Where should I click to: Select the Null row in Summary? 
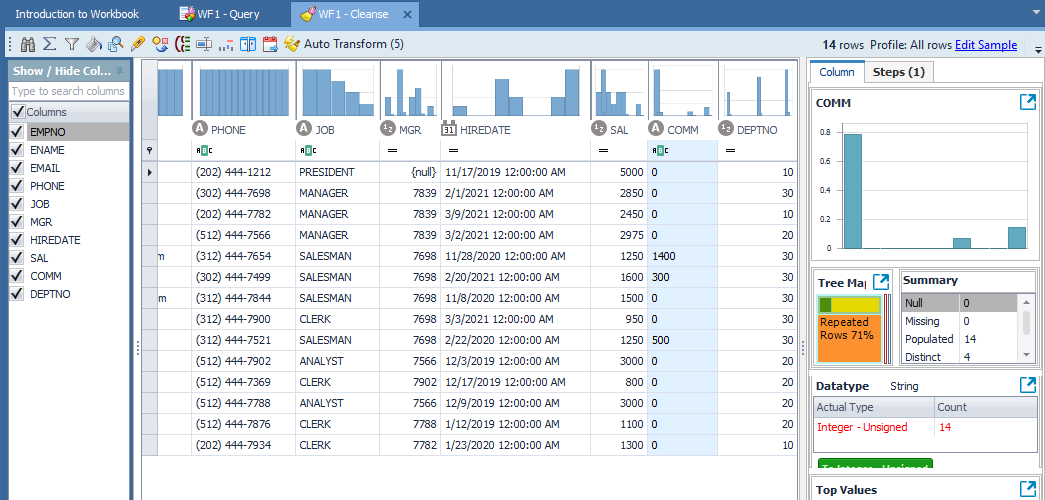coord(959,303)
